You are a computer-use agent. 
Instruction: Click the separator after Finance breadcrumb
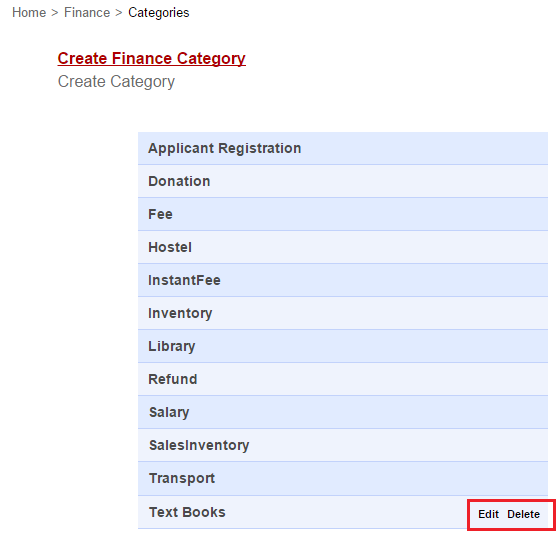(x=119, y=13)
